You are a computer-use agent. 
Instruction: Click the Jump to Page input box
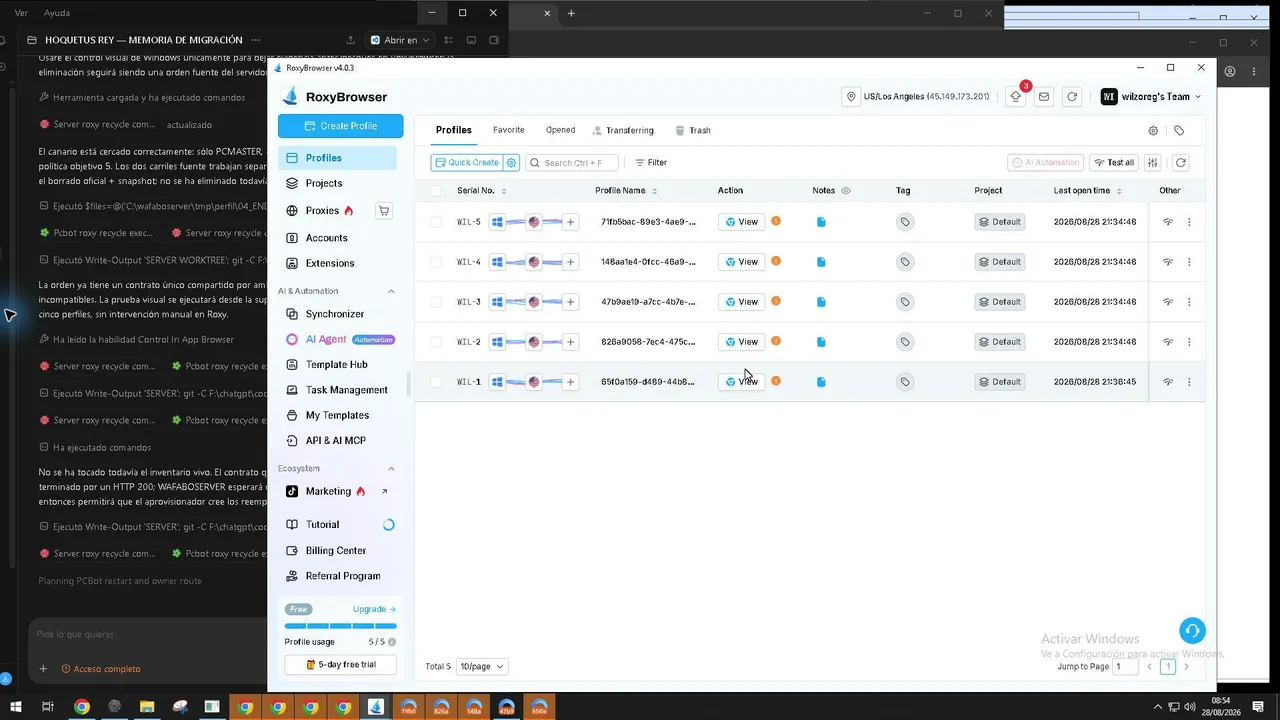(x=1126, y=666)
